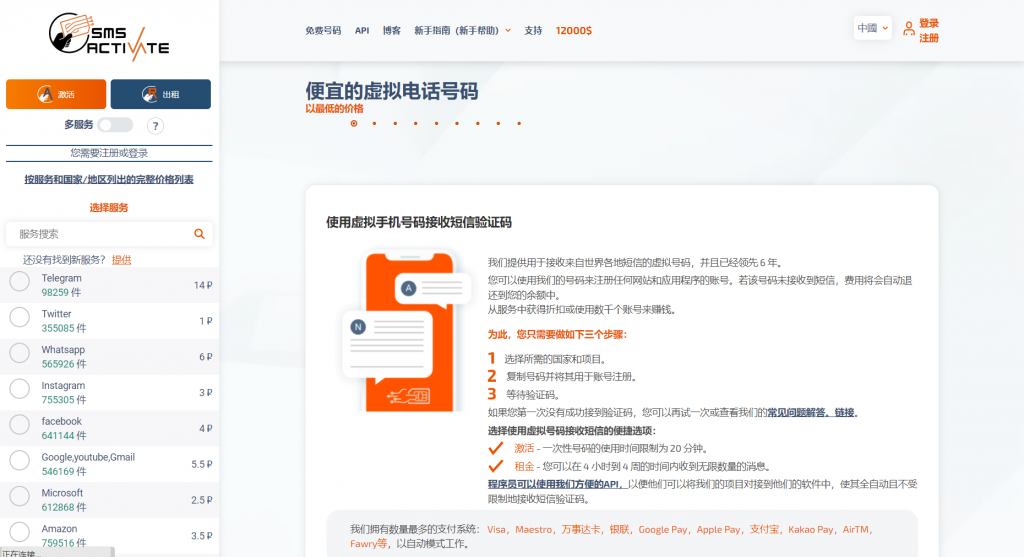Select the Google,youtube,Gmail radio button

point(20,461)
